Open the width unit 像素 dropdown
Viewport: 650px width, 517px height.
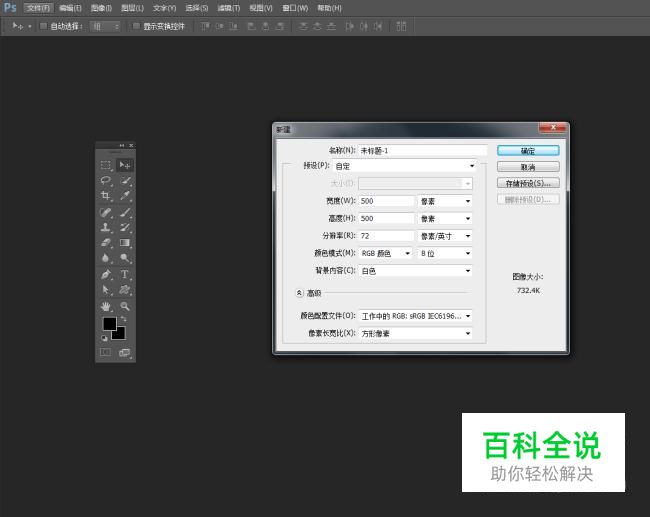pyautogui.click(x=445, y=201)
